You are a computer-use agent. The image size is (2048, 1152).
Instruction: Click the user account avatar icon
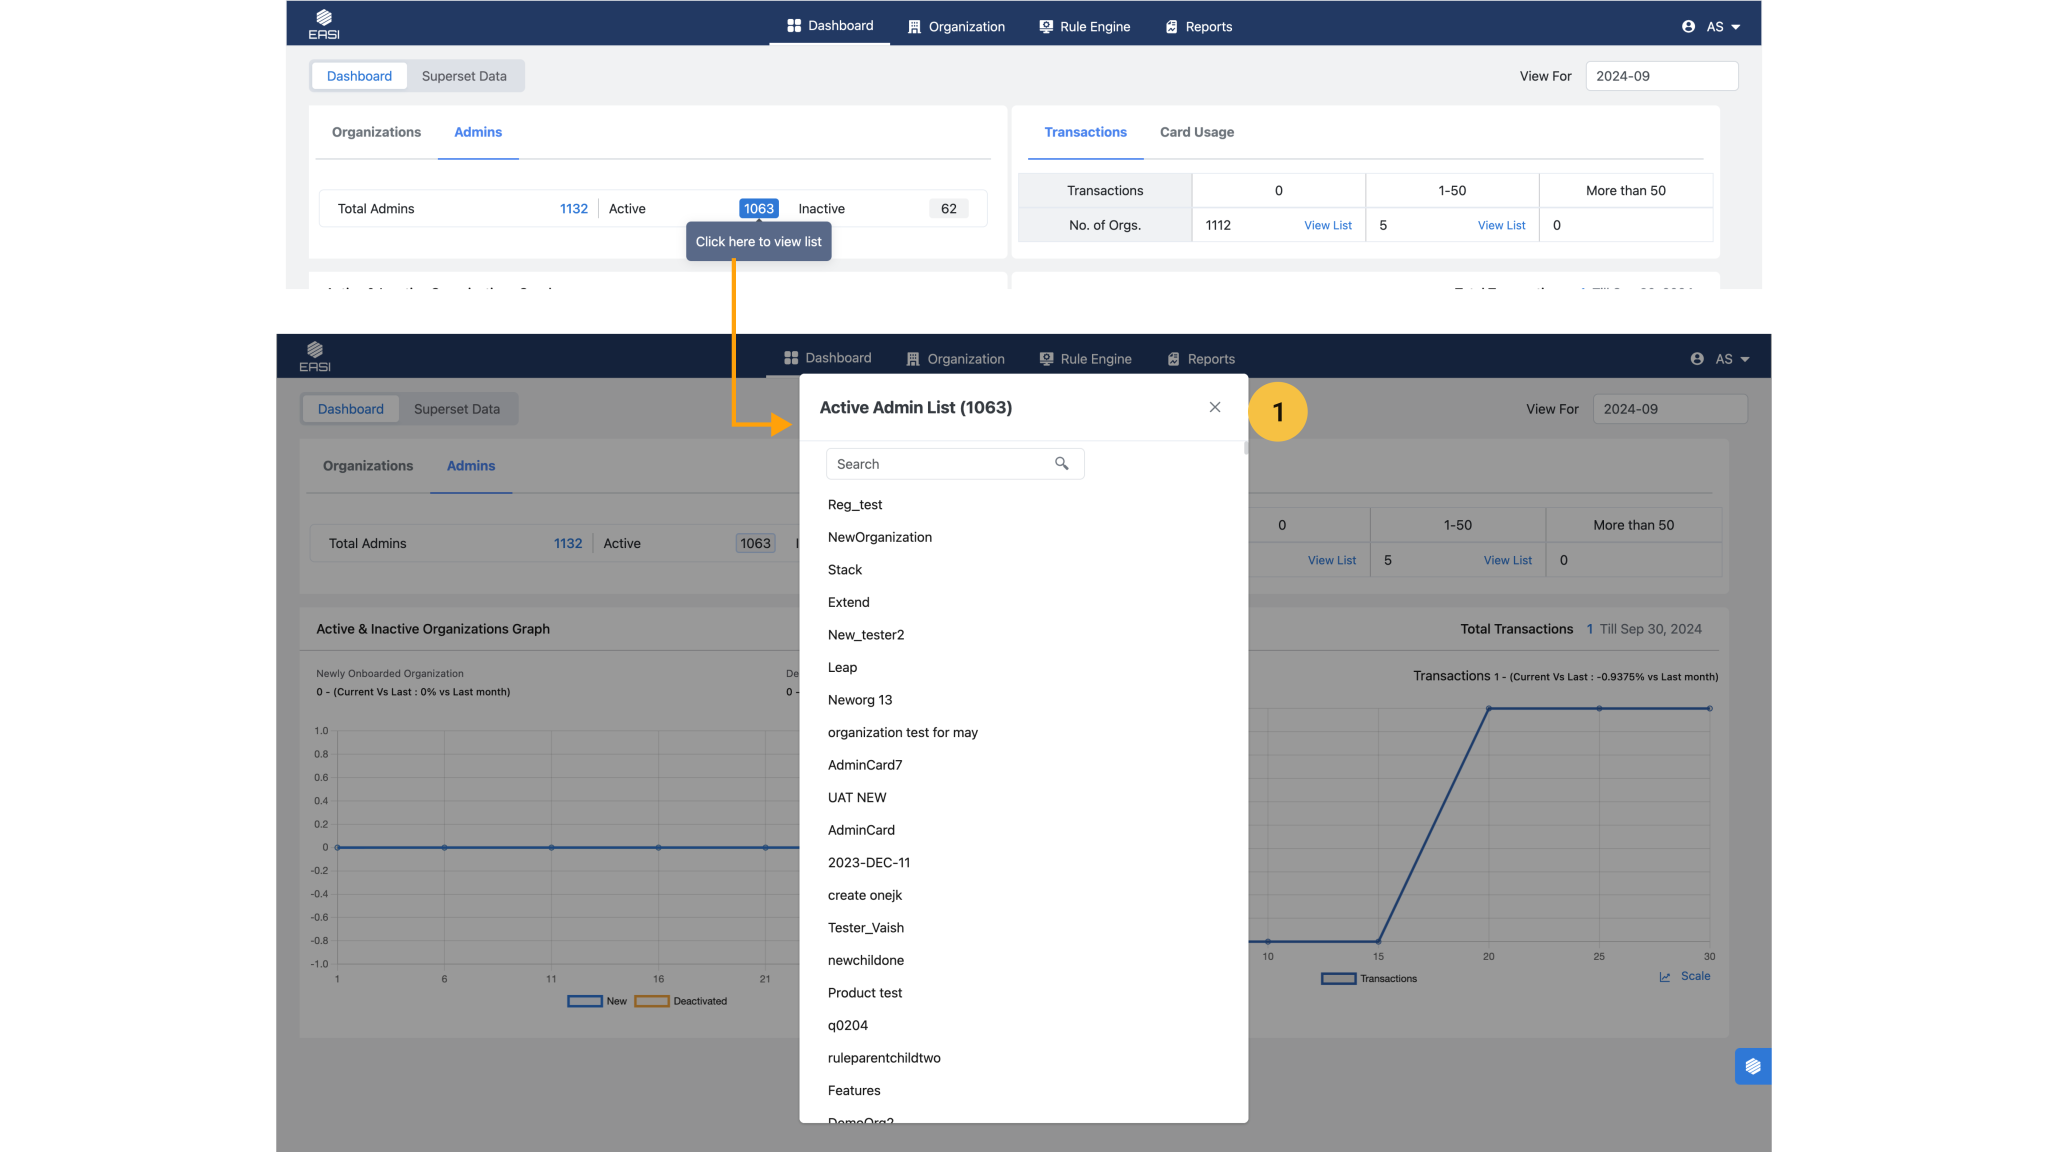1688,27
